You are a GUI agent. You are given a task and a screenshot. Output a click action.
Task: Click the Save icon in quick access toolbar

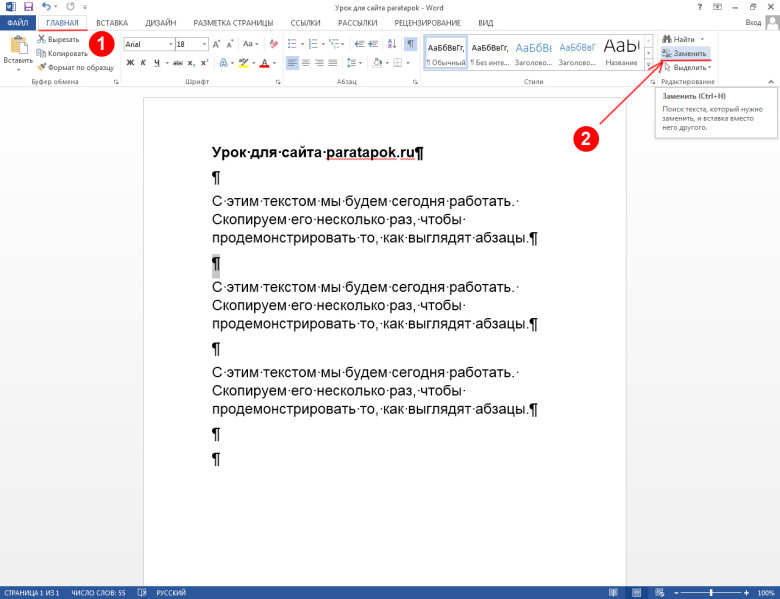coord(28,7)
